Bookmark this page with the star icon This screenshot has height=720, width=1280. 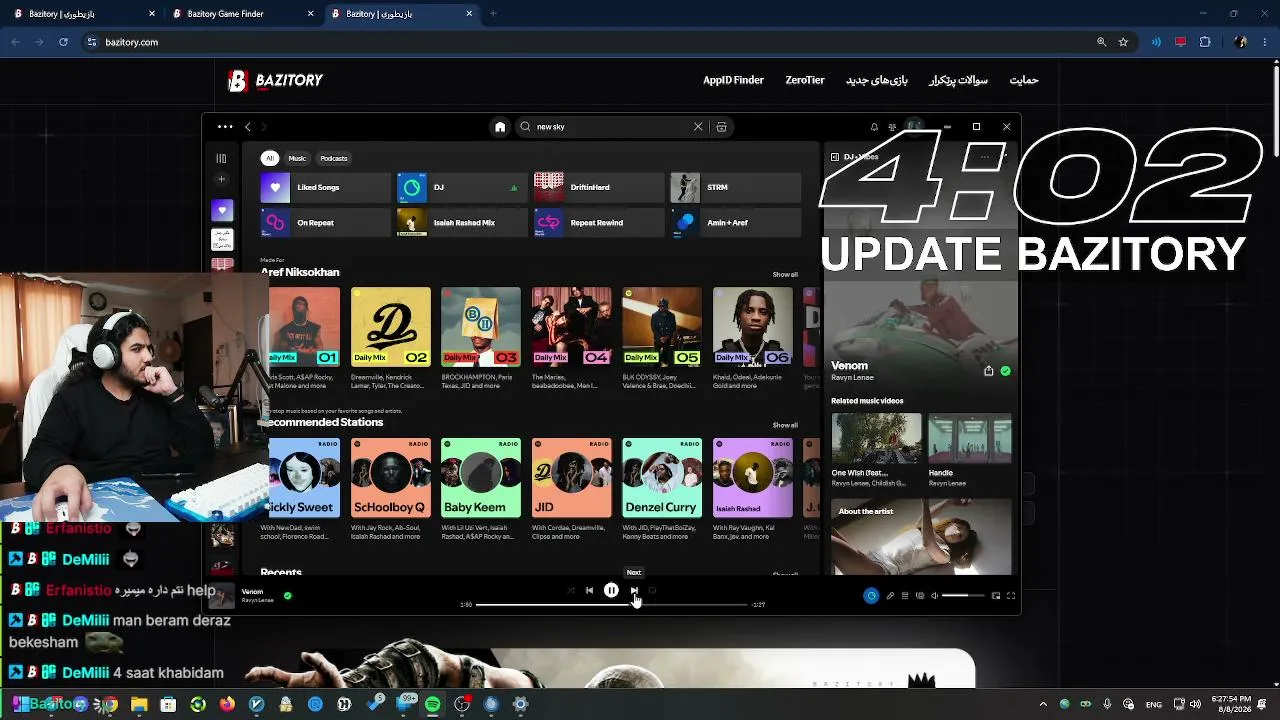[1123, 42]
